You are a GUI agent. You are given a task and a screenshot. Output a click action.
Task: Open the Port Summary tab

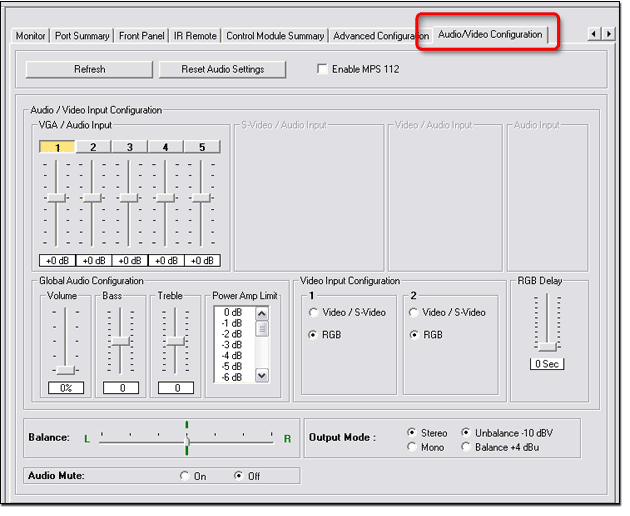[82, 36]
